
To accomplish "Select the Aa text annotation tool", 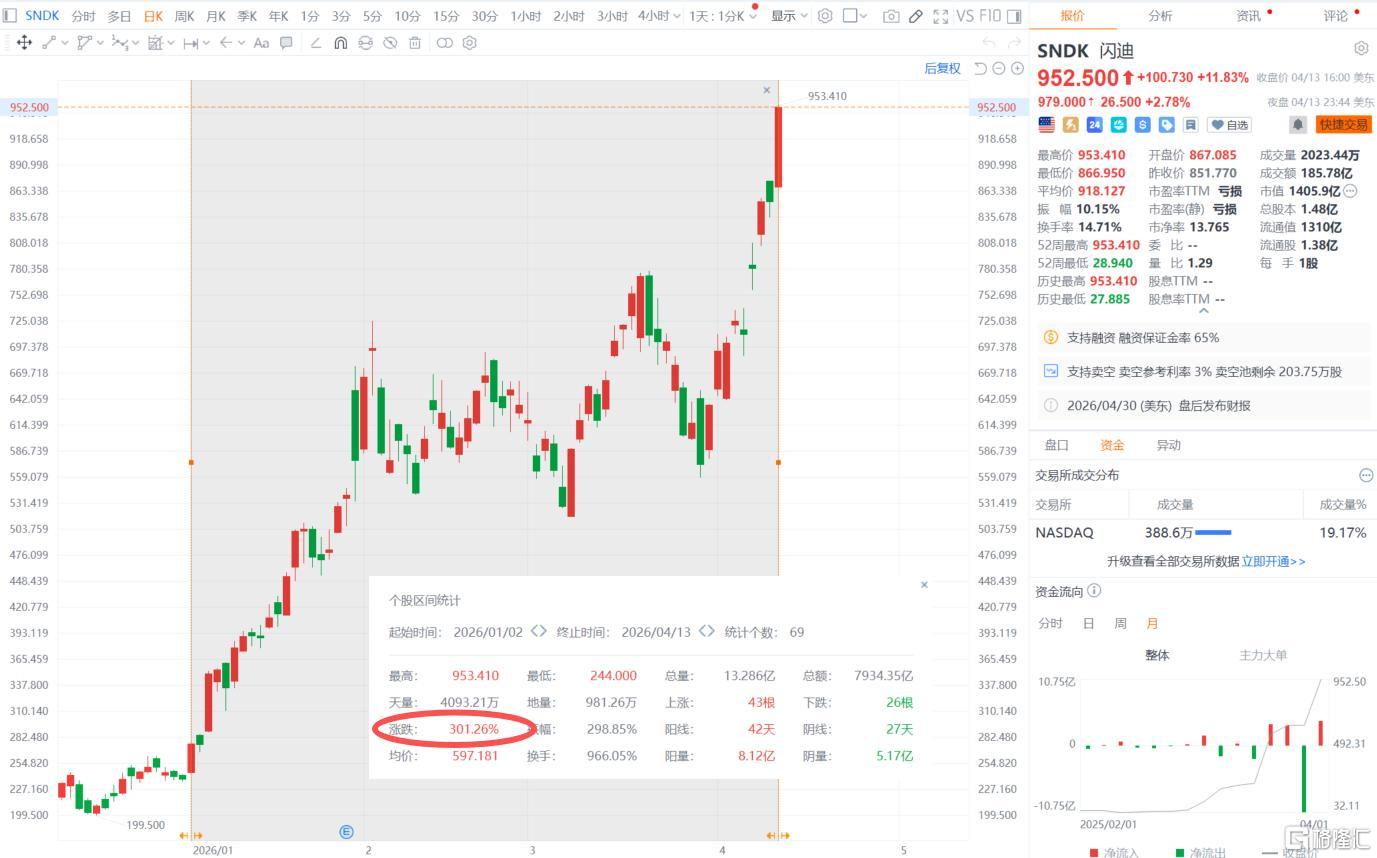I will click(261, 43).
